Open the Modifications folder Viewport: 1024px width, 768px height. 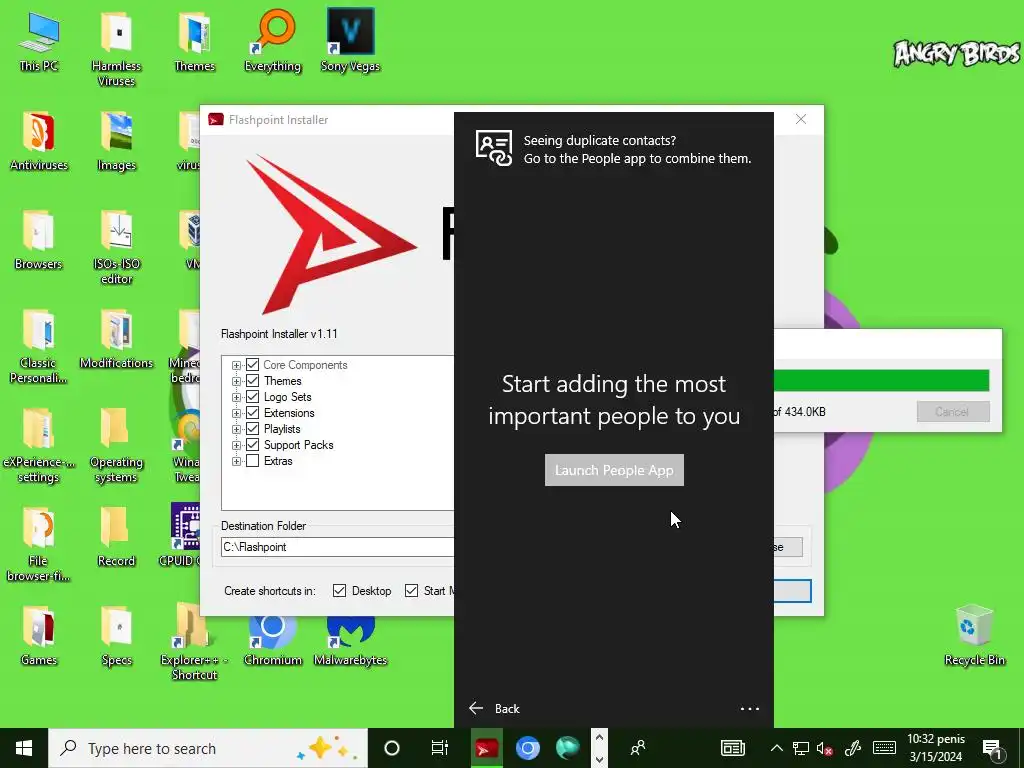tap(116, 338)
